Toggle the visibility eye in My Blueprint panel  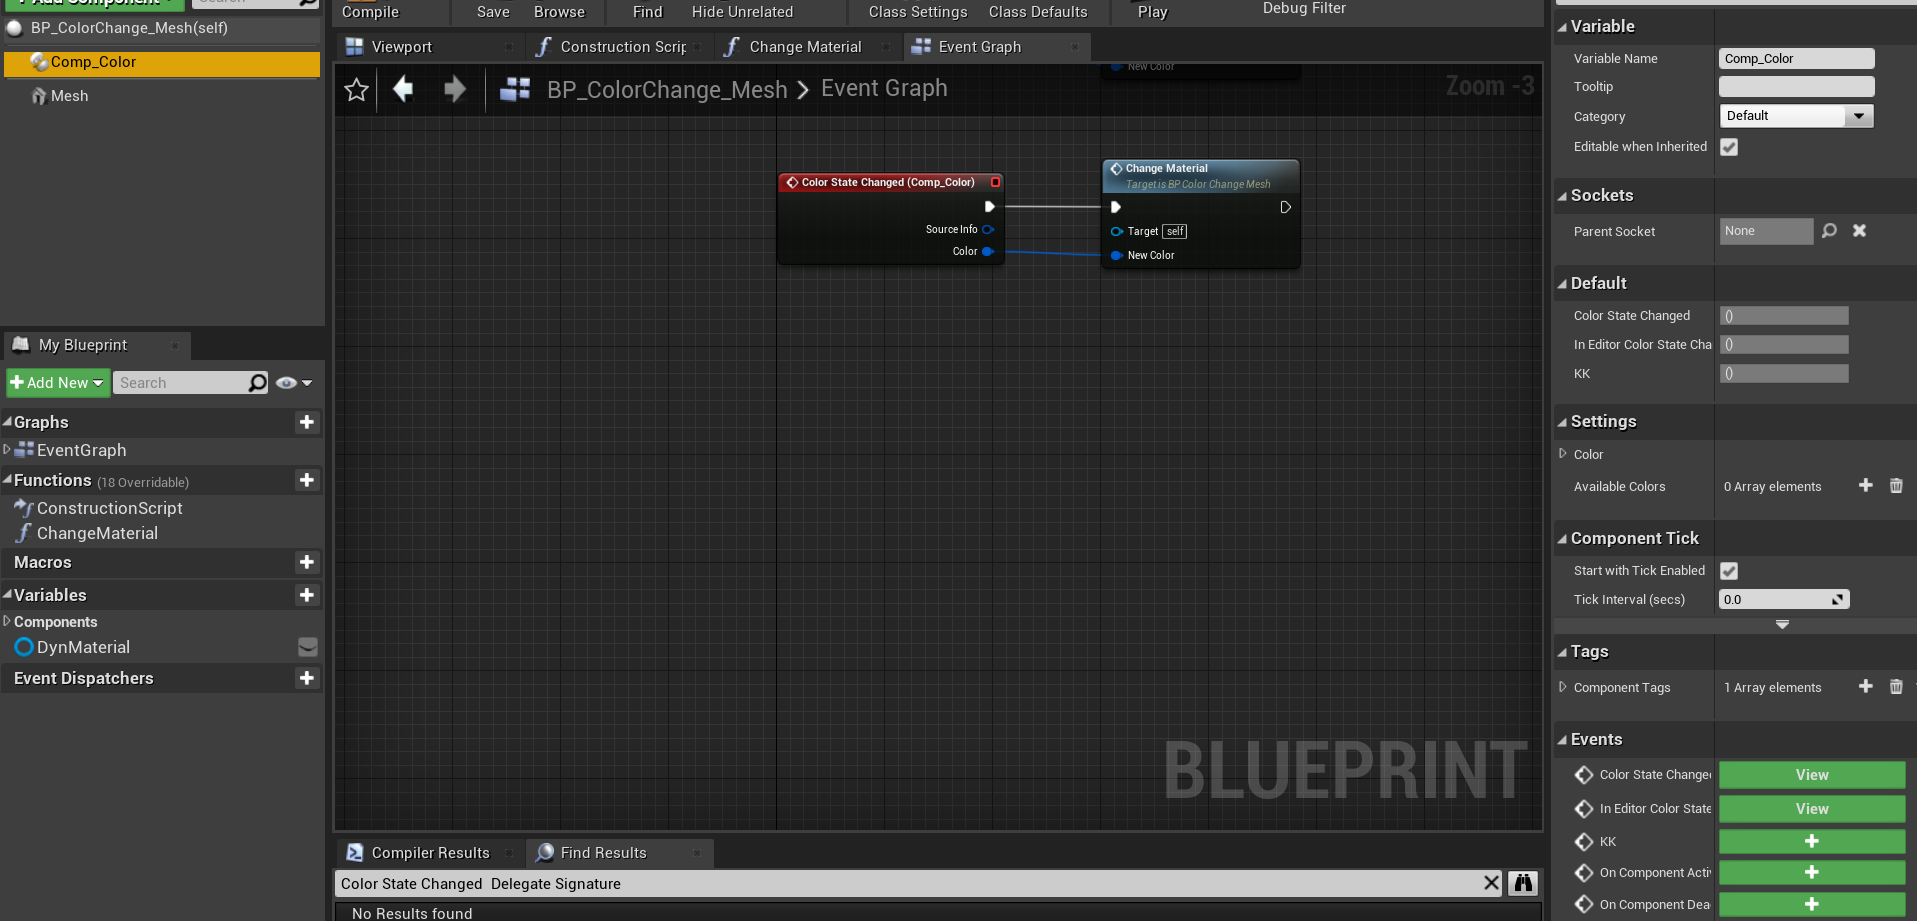285,382
